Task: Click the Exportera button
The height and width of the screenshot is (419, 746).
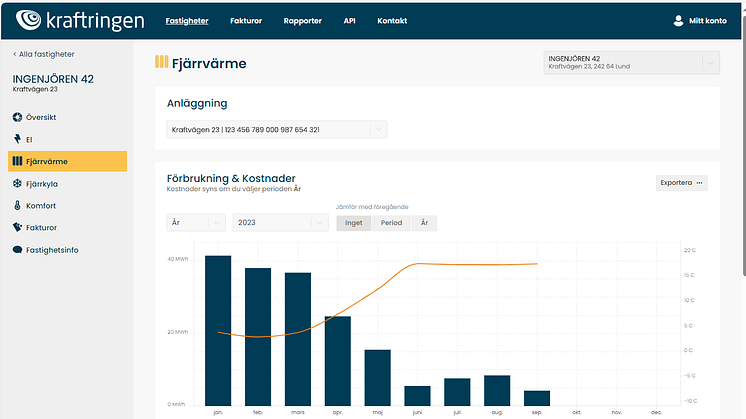Action: [682, 183]
